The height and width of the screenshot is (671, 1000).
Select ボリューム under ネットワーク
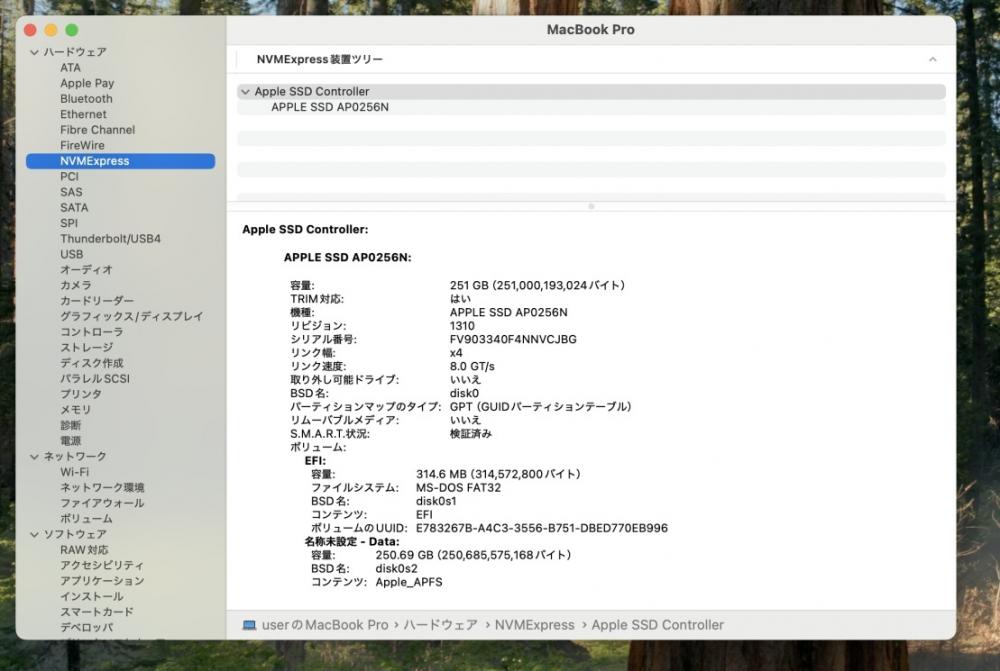click(86, 519)
